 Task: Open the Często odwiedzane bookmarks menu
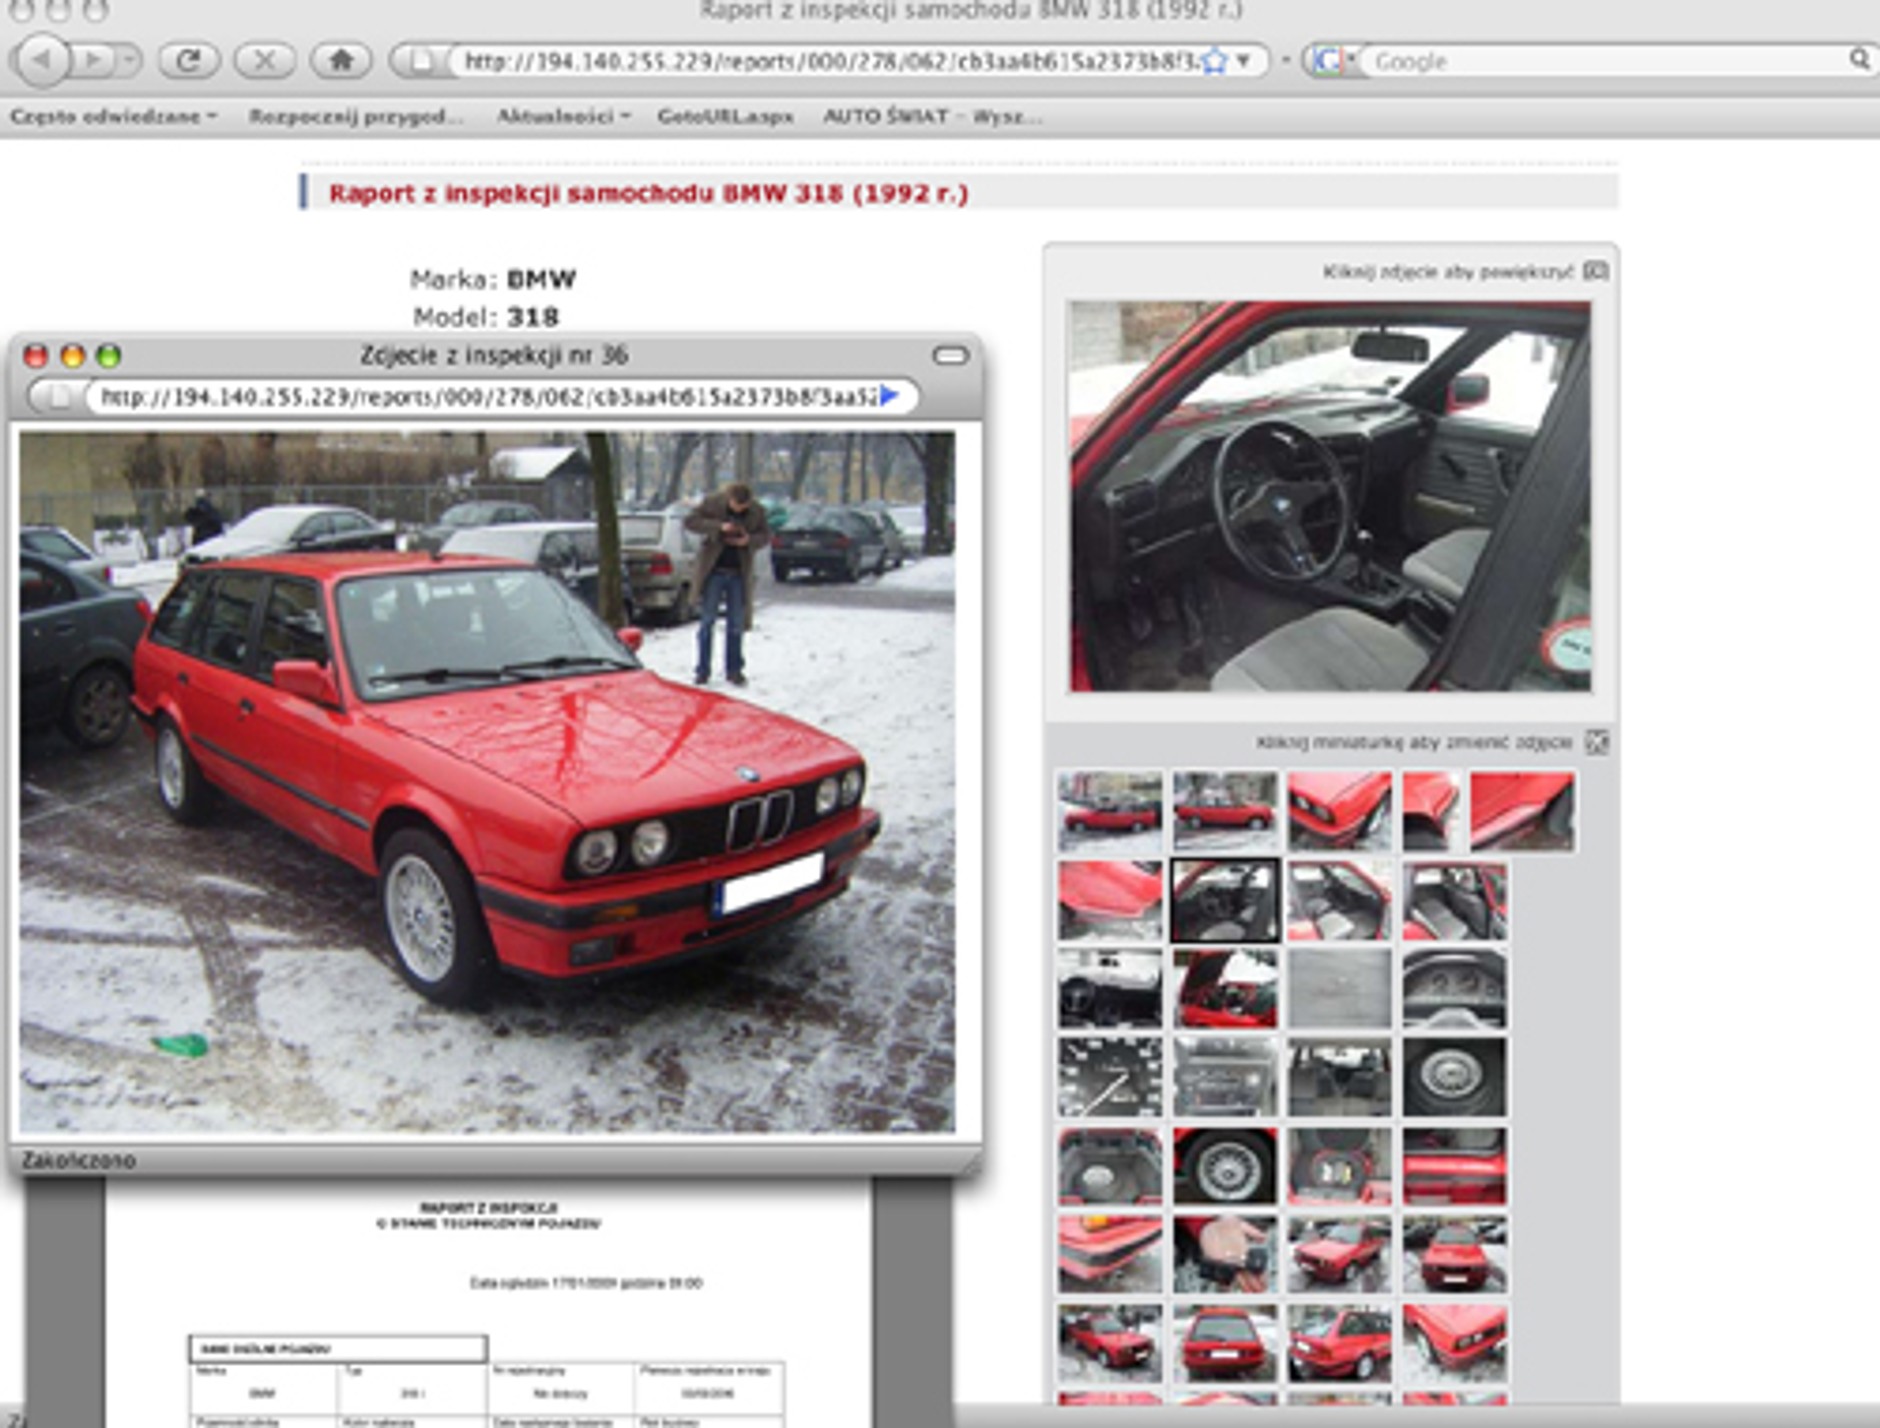(x=113, y=116)
